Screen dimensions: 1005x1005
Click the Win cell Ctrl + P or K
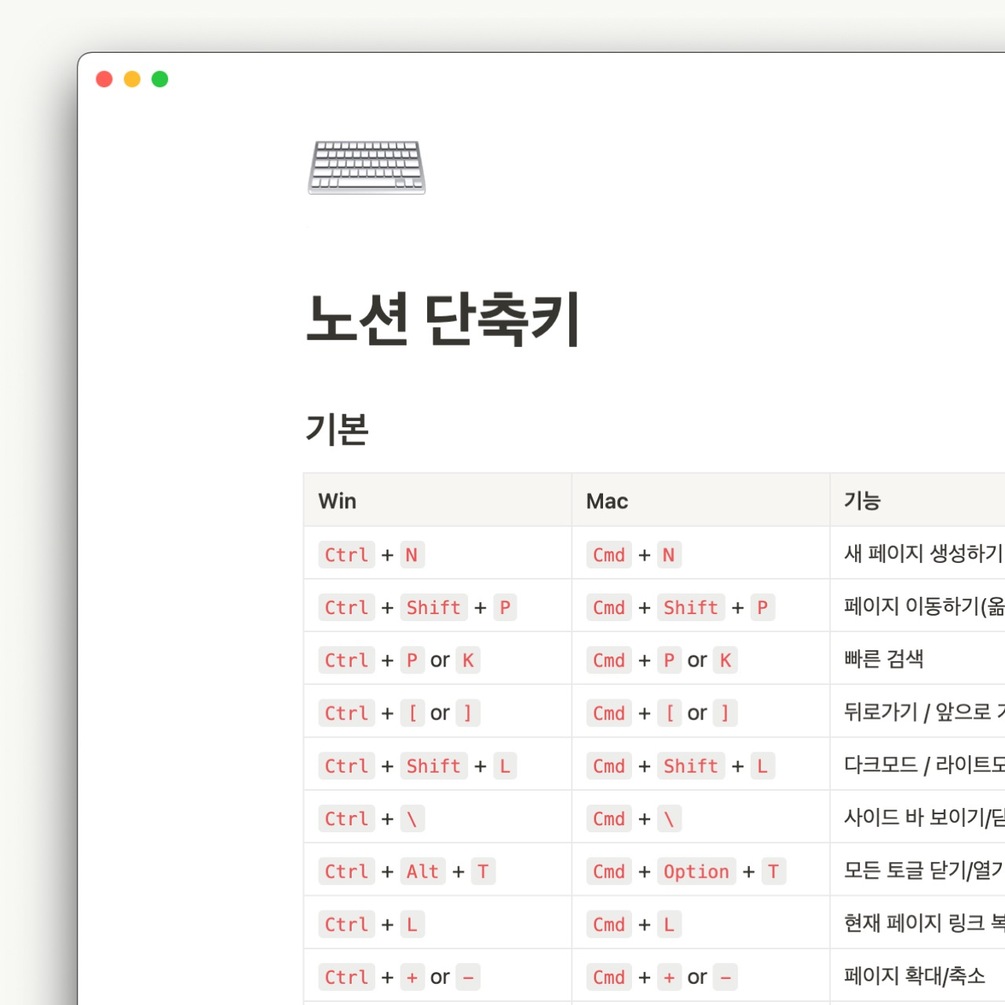tap(438, 660)
